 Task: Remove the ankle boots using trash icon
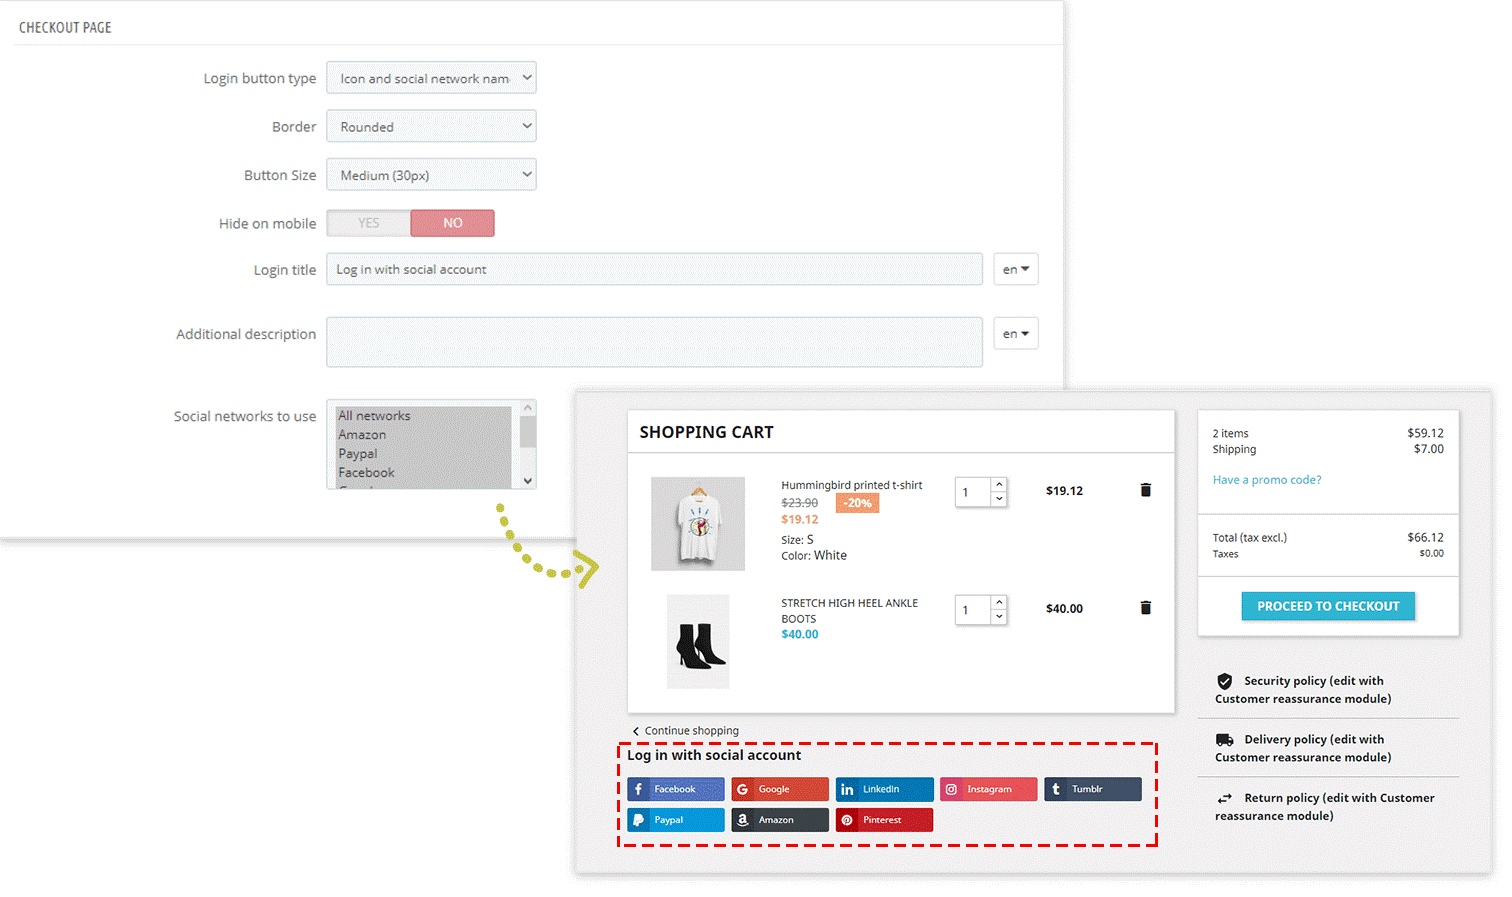1146,608
